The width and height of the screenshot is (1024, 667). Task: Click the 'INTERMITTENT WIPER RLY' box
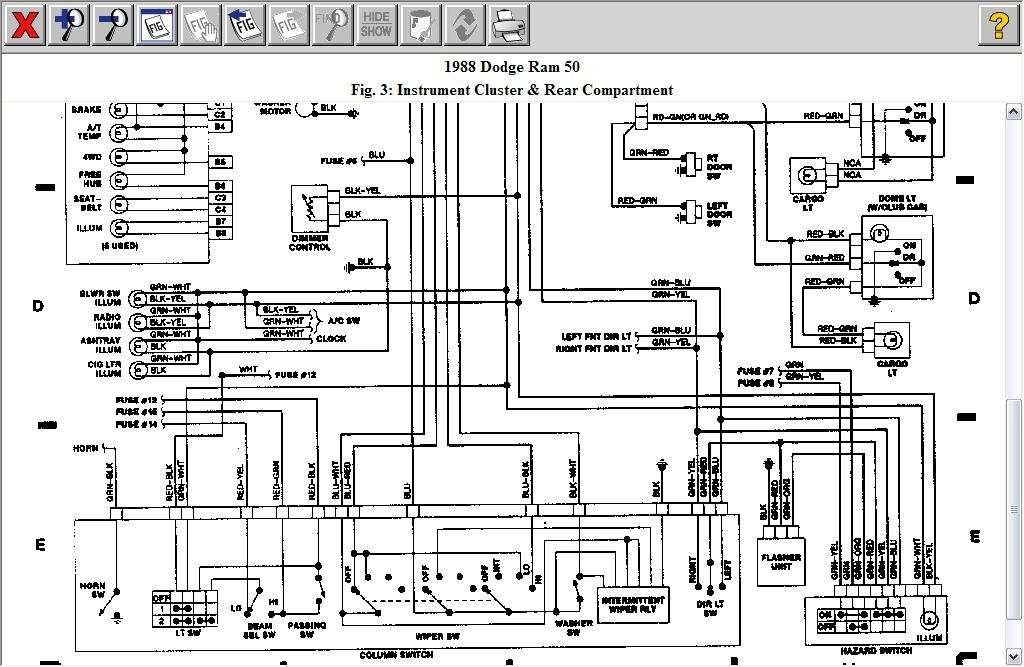pos(633,605)
